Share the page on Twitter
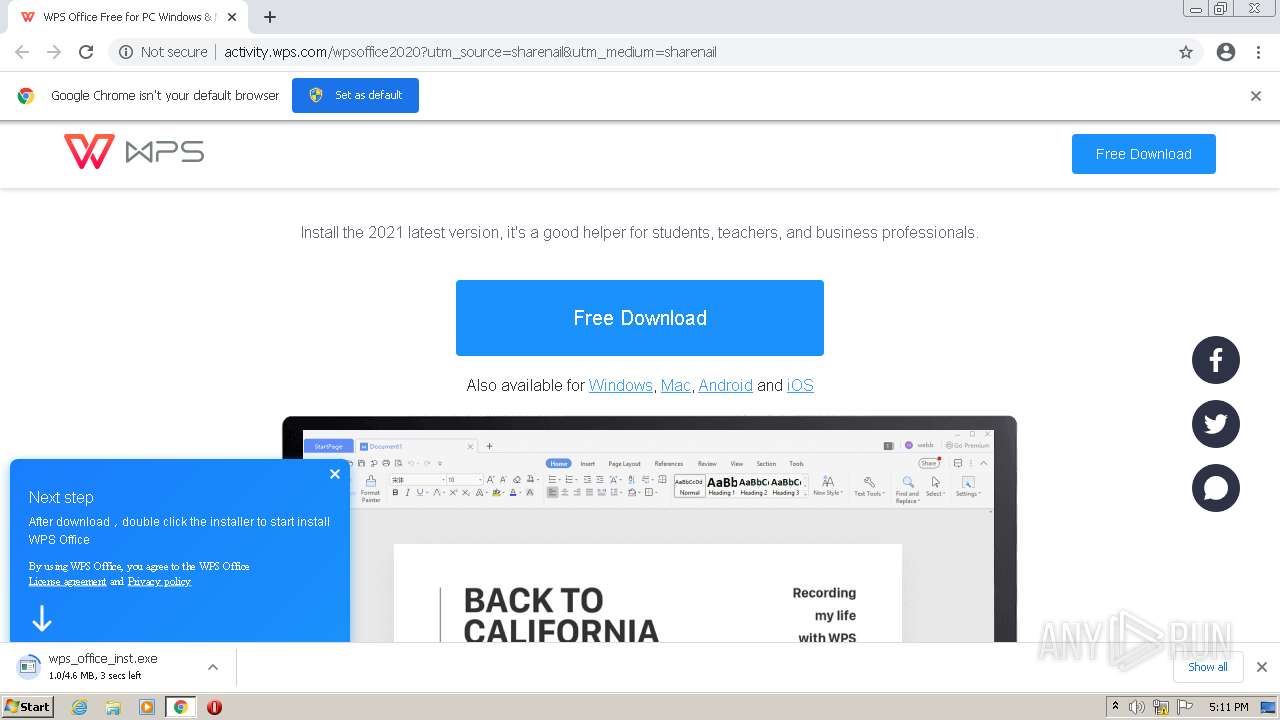The height and width of the screenshot is (720, 1280). point(1216,424)
